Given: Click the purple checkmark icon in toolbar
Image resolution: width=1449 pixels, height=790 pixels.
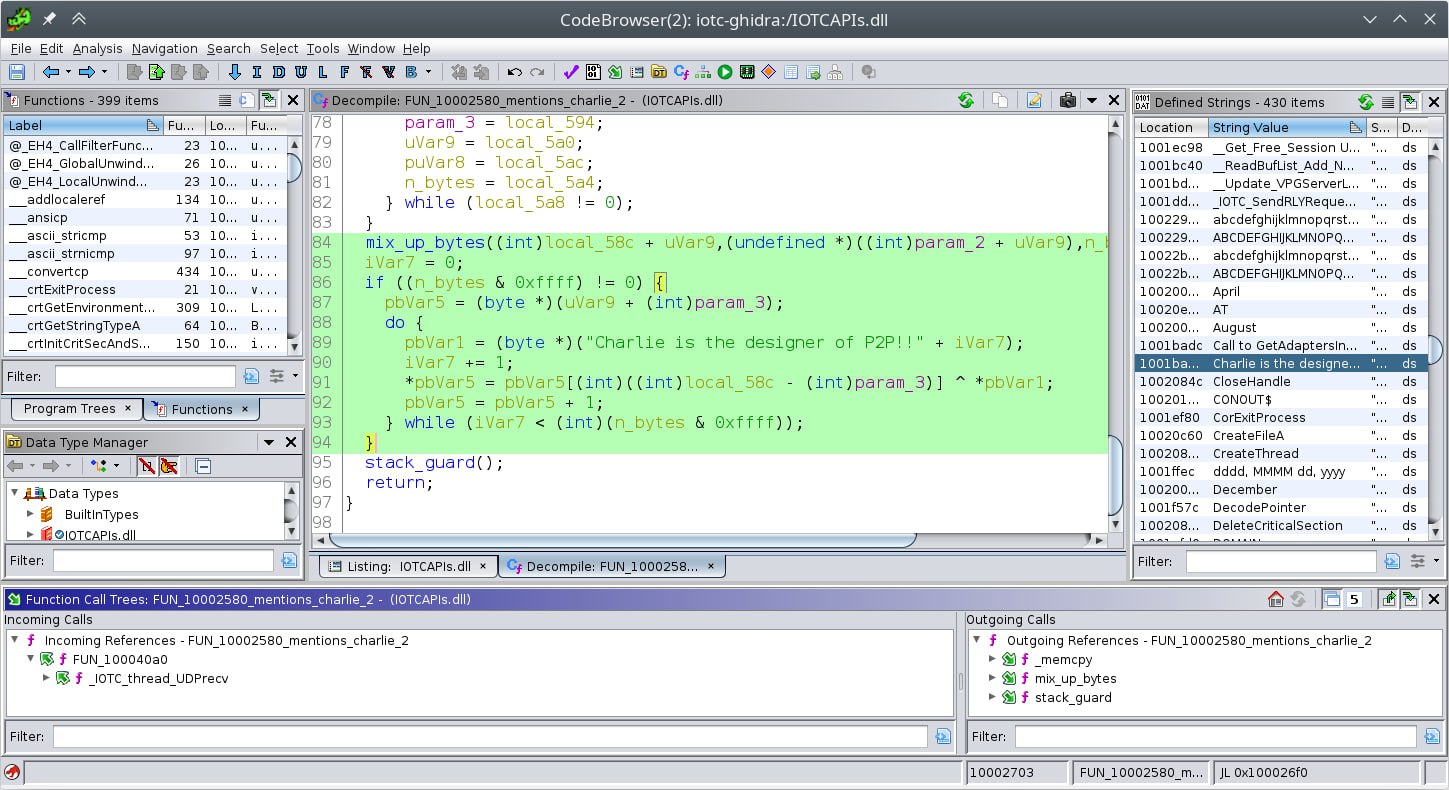Looking at the screenshot, I should [x=571, y=72].
